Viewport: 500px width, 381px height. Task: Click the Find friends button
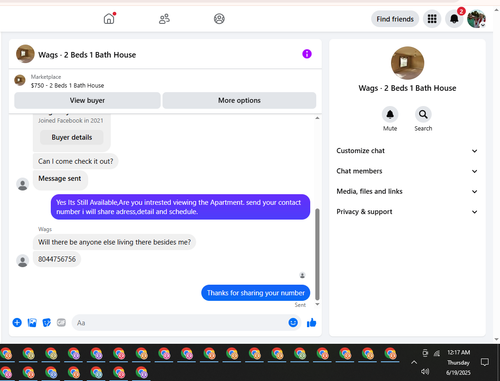pos(395,19)
